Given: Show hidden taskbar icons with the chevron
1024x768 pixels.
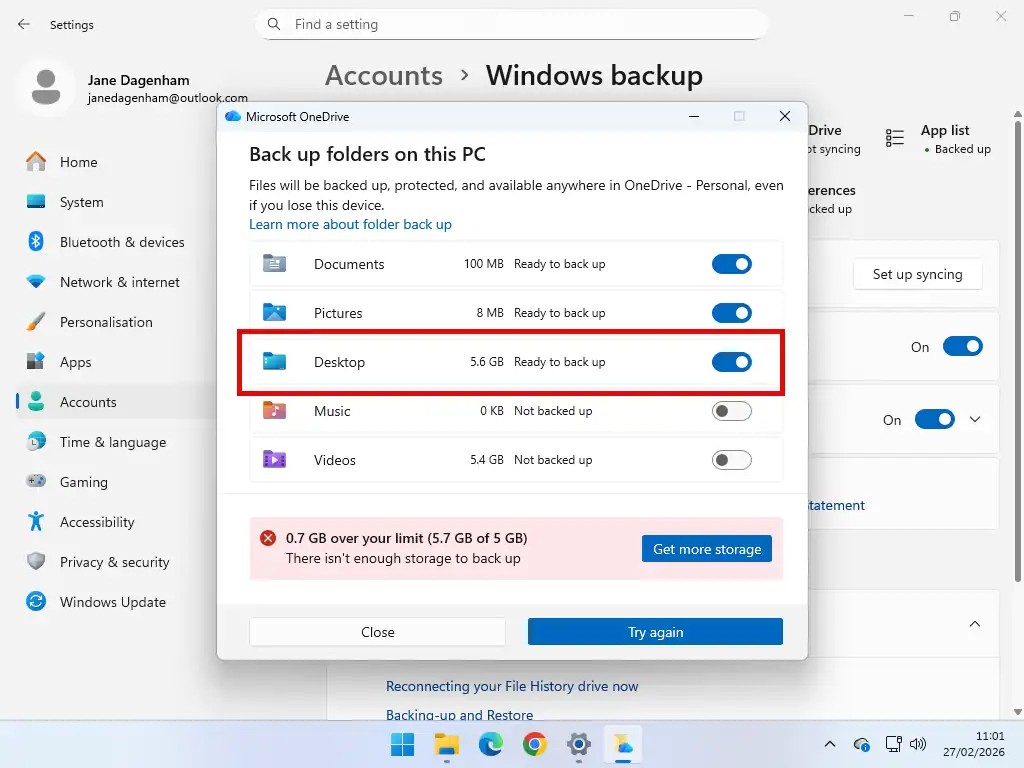Looking at the screenshot, I should click(x=829, y=744).
